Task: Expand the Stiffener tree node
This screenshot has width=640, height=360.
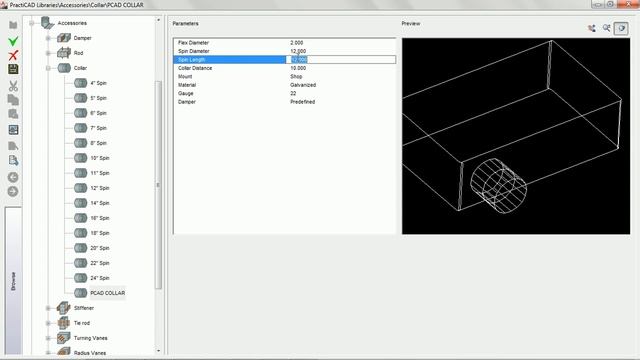Action: (x=48, y=308)
